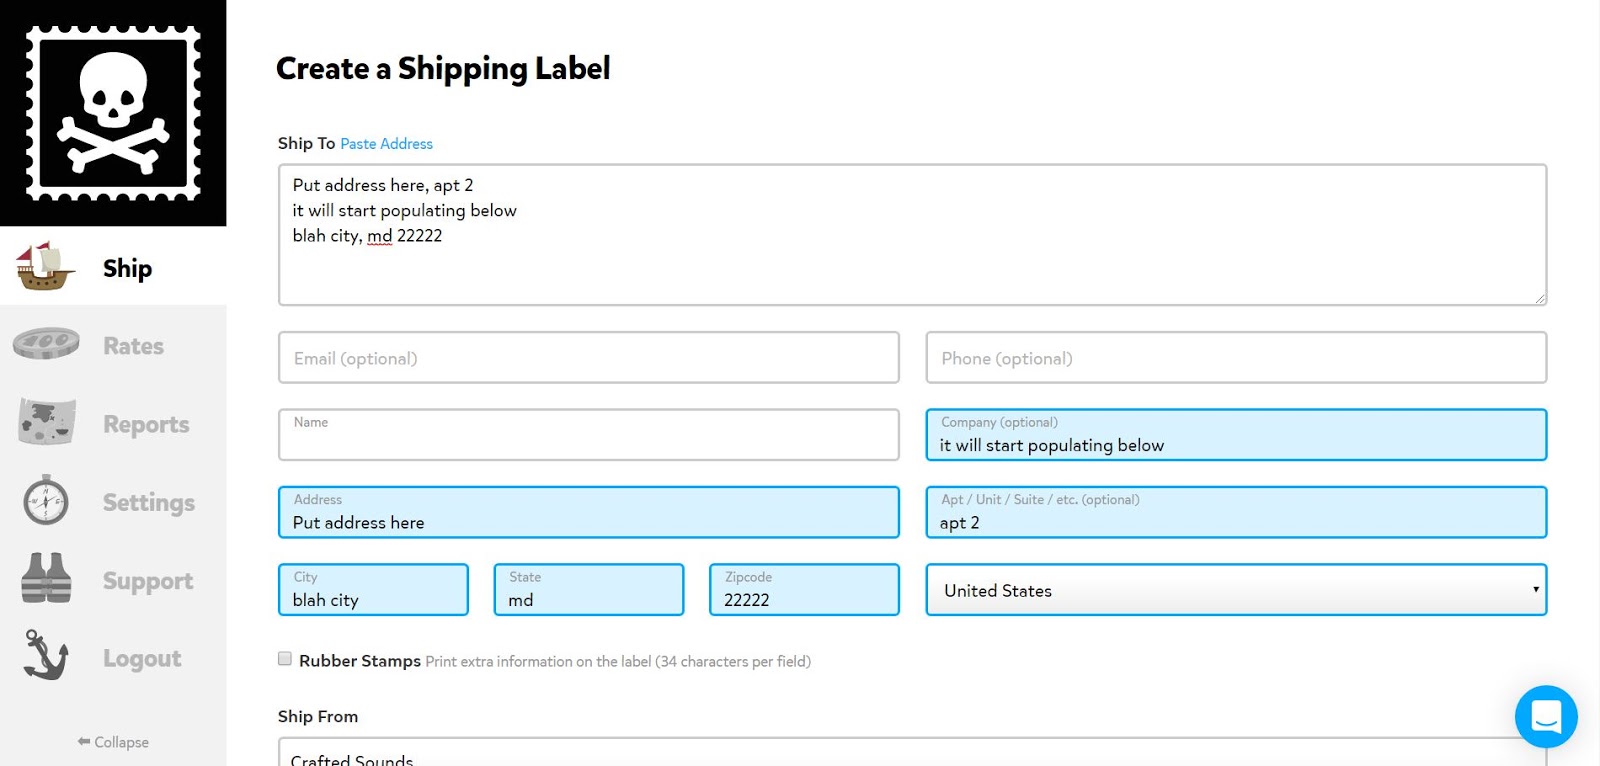Go to the Rates menu item
1600x766 pixels.
click(133, 346)
